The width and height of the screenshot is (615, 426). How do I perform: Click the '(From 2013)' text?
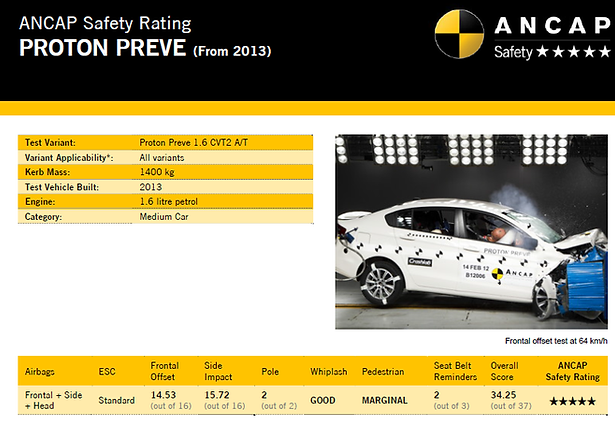(232, 51)
